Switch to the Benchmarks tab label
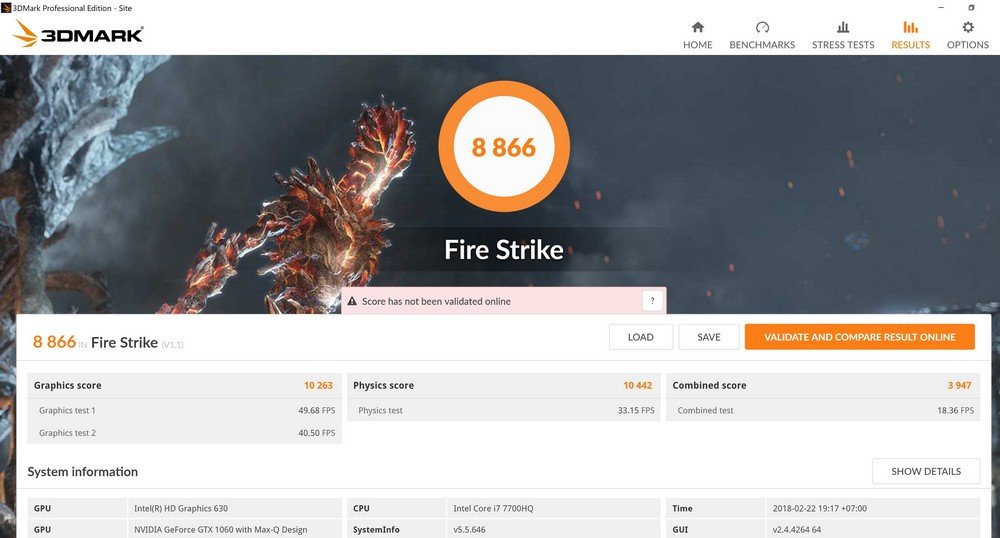1000x538 pixels. tap(762, 45)
